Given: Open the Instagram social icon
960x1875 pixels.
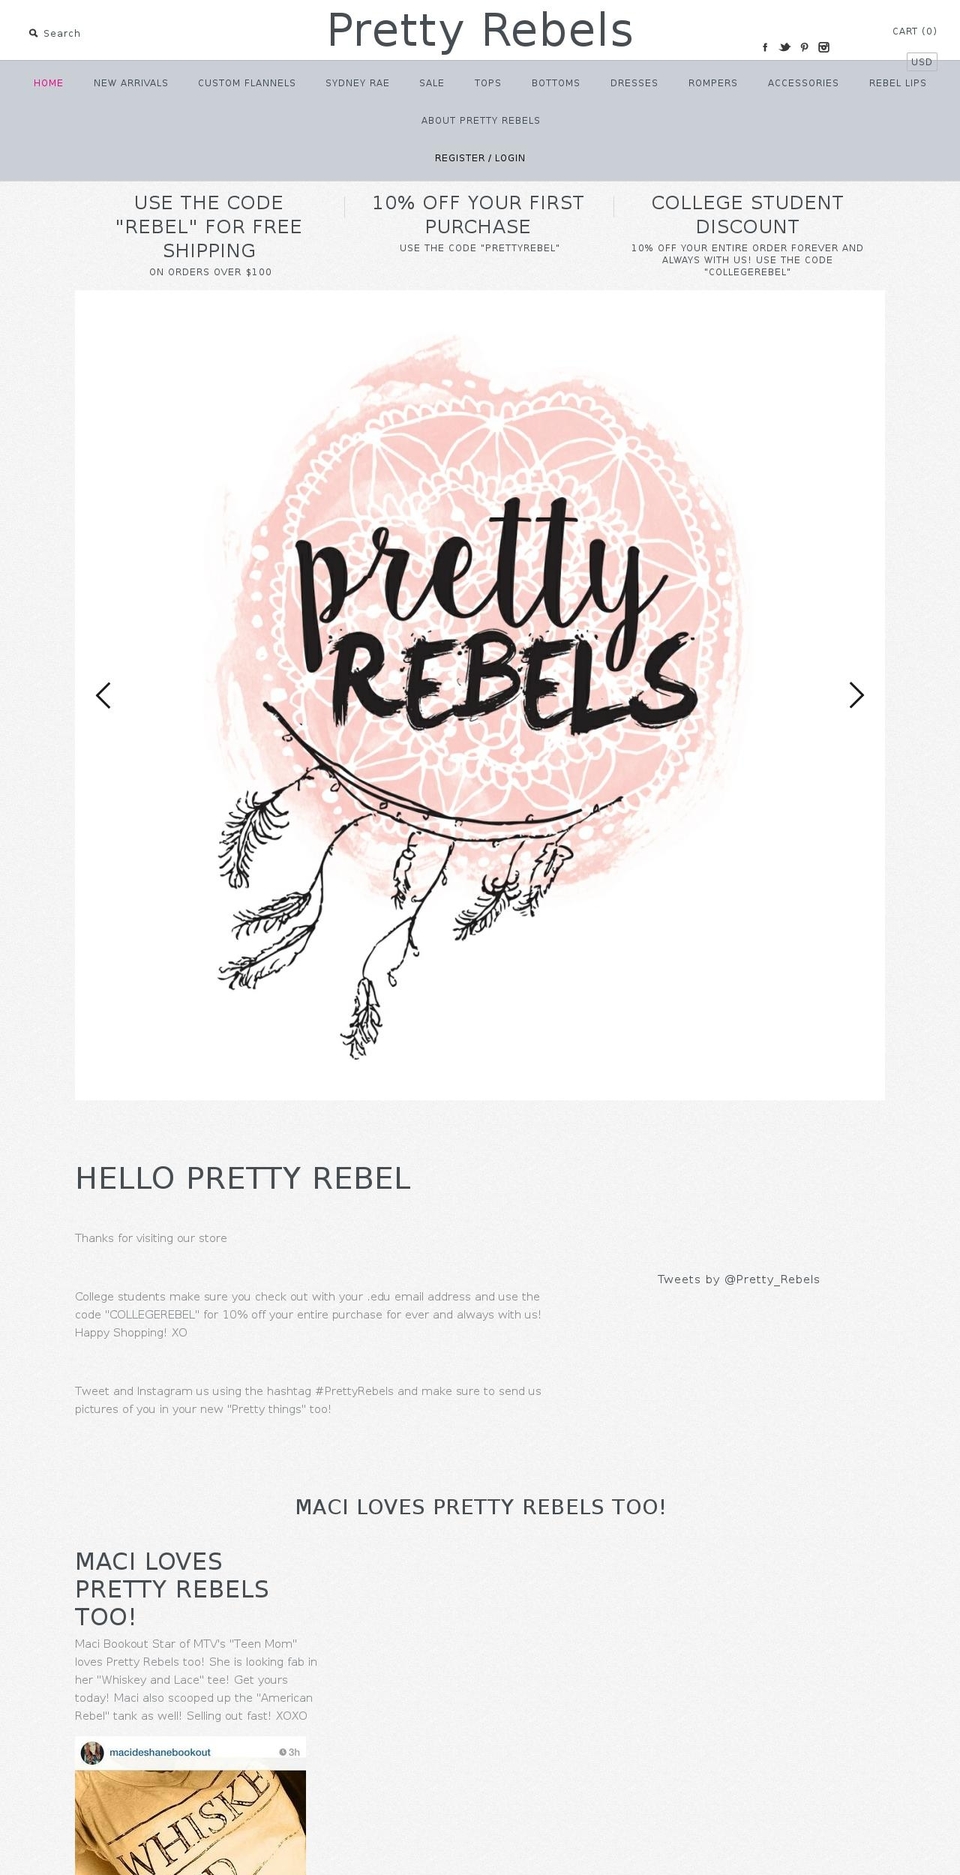Looking at the screenshot, I should pos(824,47).
